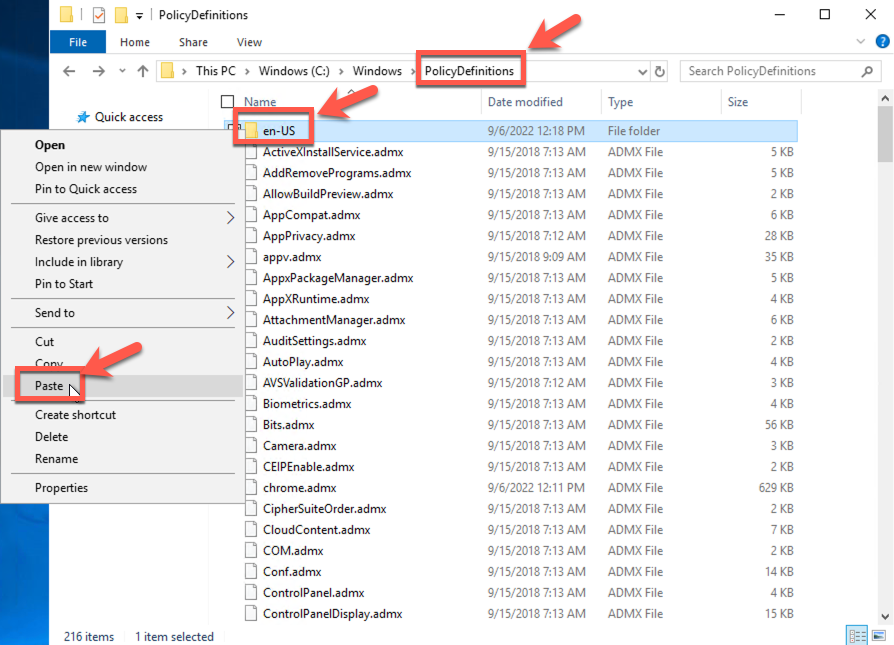Viewport: 894px width, 645px height.
Task: Switch to large icons view toggle
Action: click(878, 636)
